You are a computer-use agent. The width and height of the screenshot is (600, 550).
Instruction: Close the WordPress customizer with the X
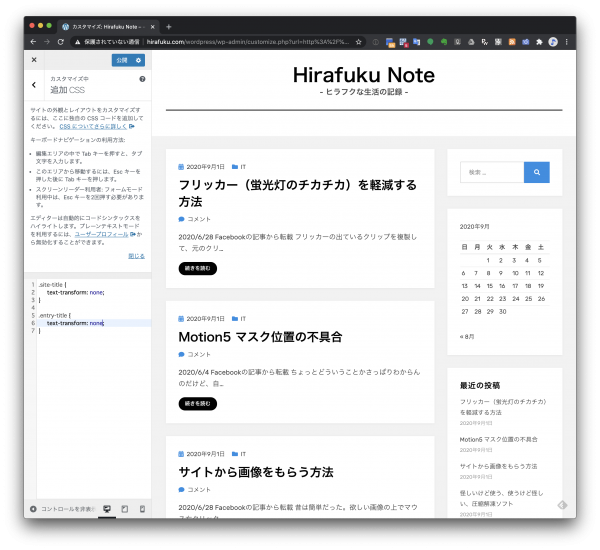click(33, 60)
